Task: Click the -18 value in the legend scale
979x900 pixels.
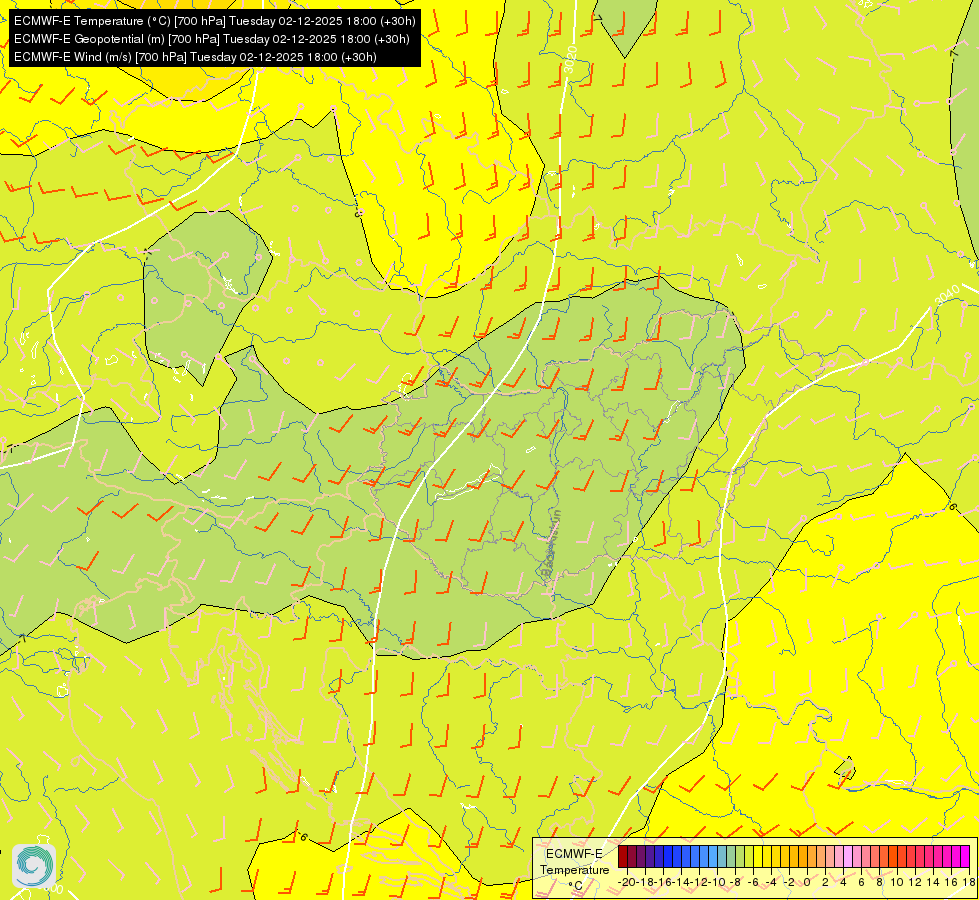Action: click(x=646, y=883)
